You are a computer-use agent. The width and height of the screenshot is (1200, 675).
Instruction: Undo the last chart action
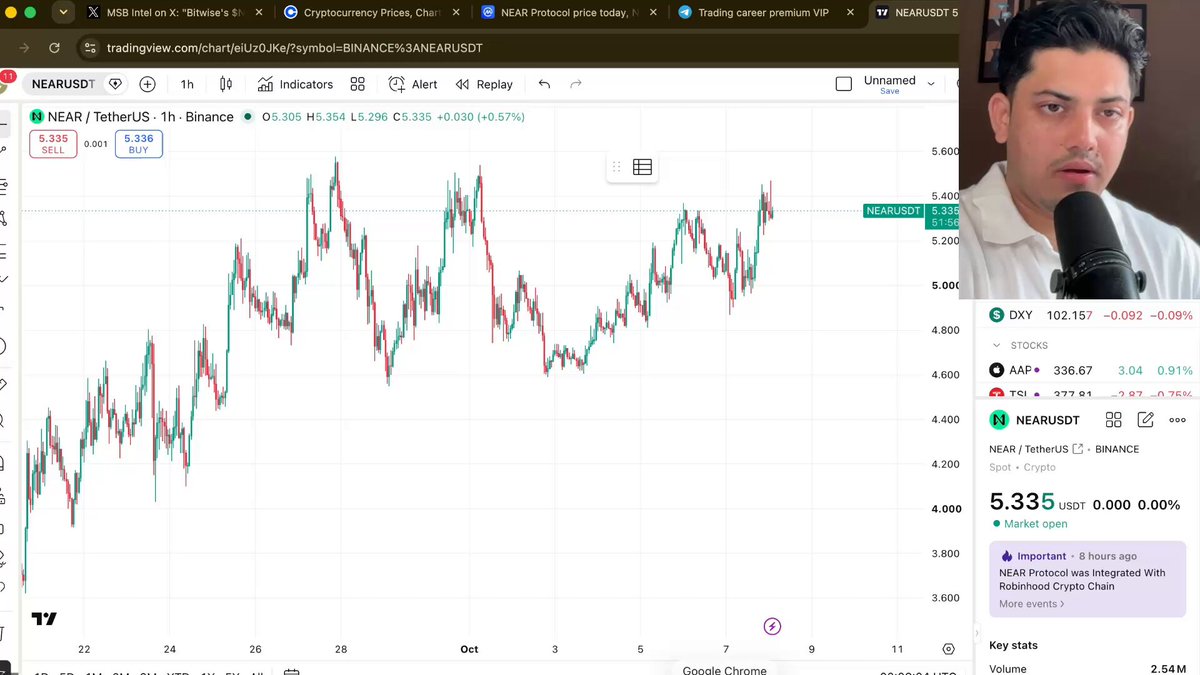(544, 84)
